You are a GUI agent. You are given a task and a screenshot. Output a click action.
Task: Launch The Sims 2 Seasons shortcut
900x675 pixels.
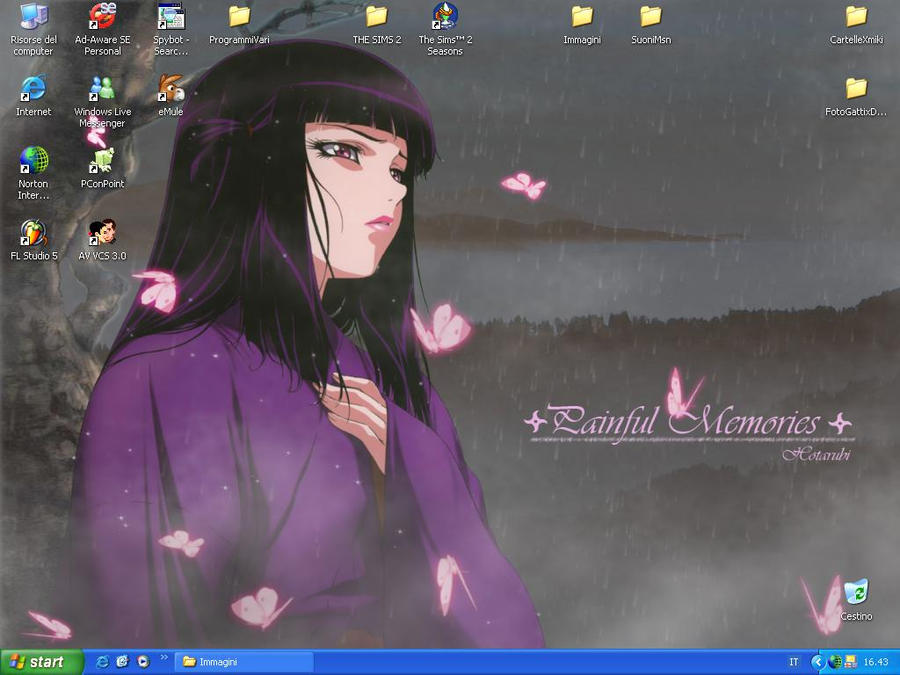click(445, 29)
